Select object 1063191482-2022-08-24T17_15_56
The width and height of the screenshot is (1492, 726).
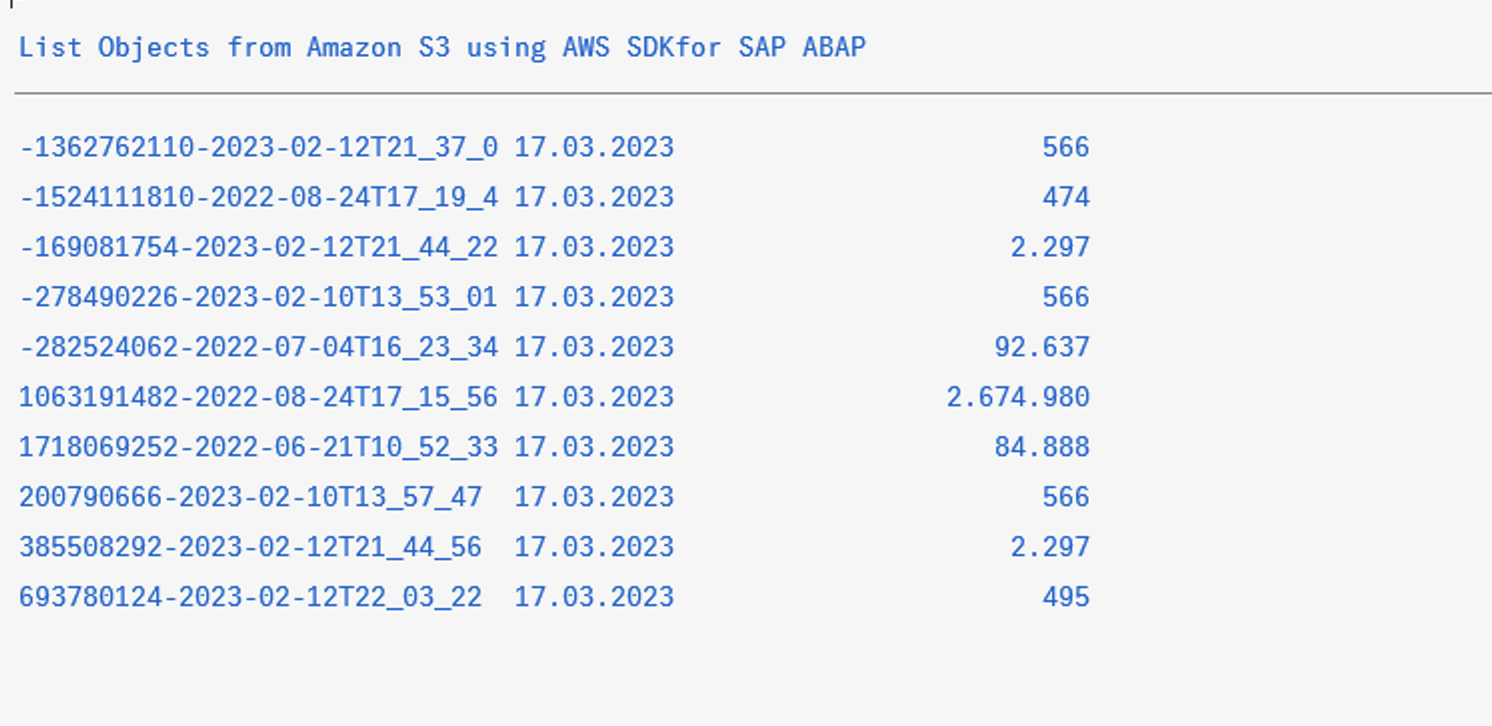[256, 396]
